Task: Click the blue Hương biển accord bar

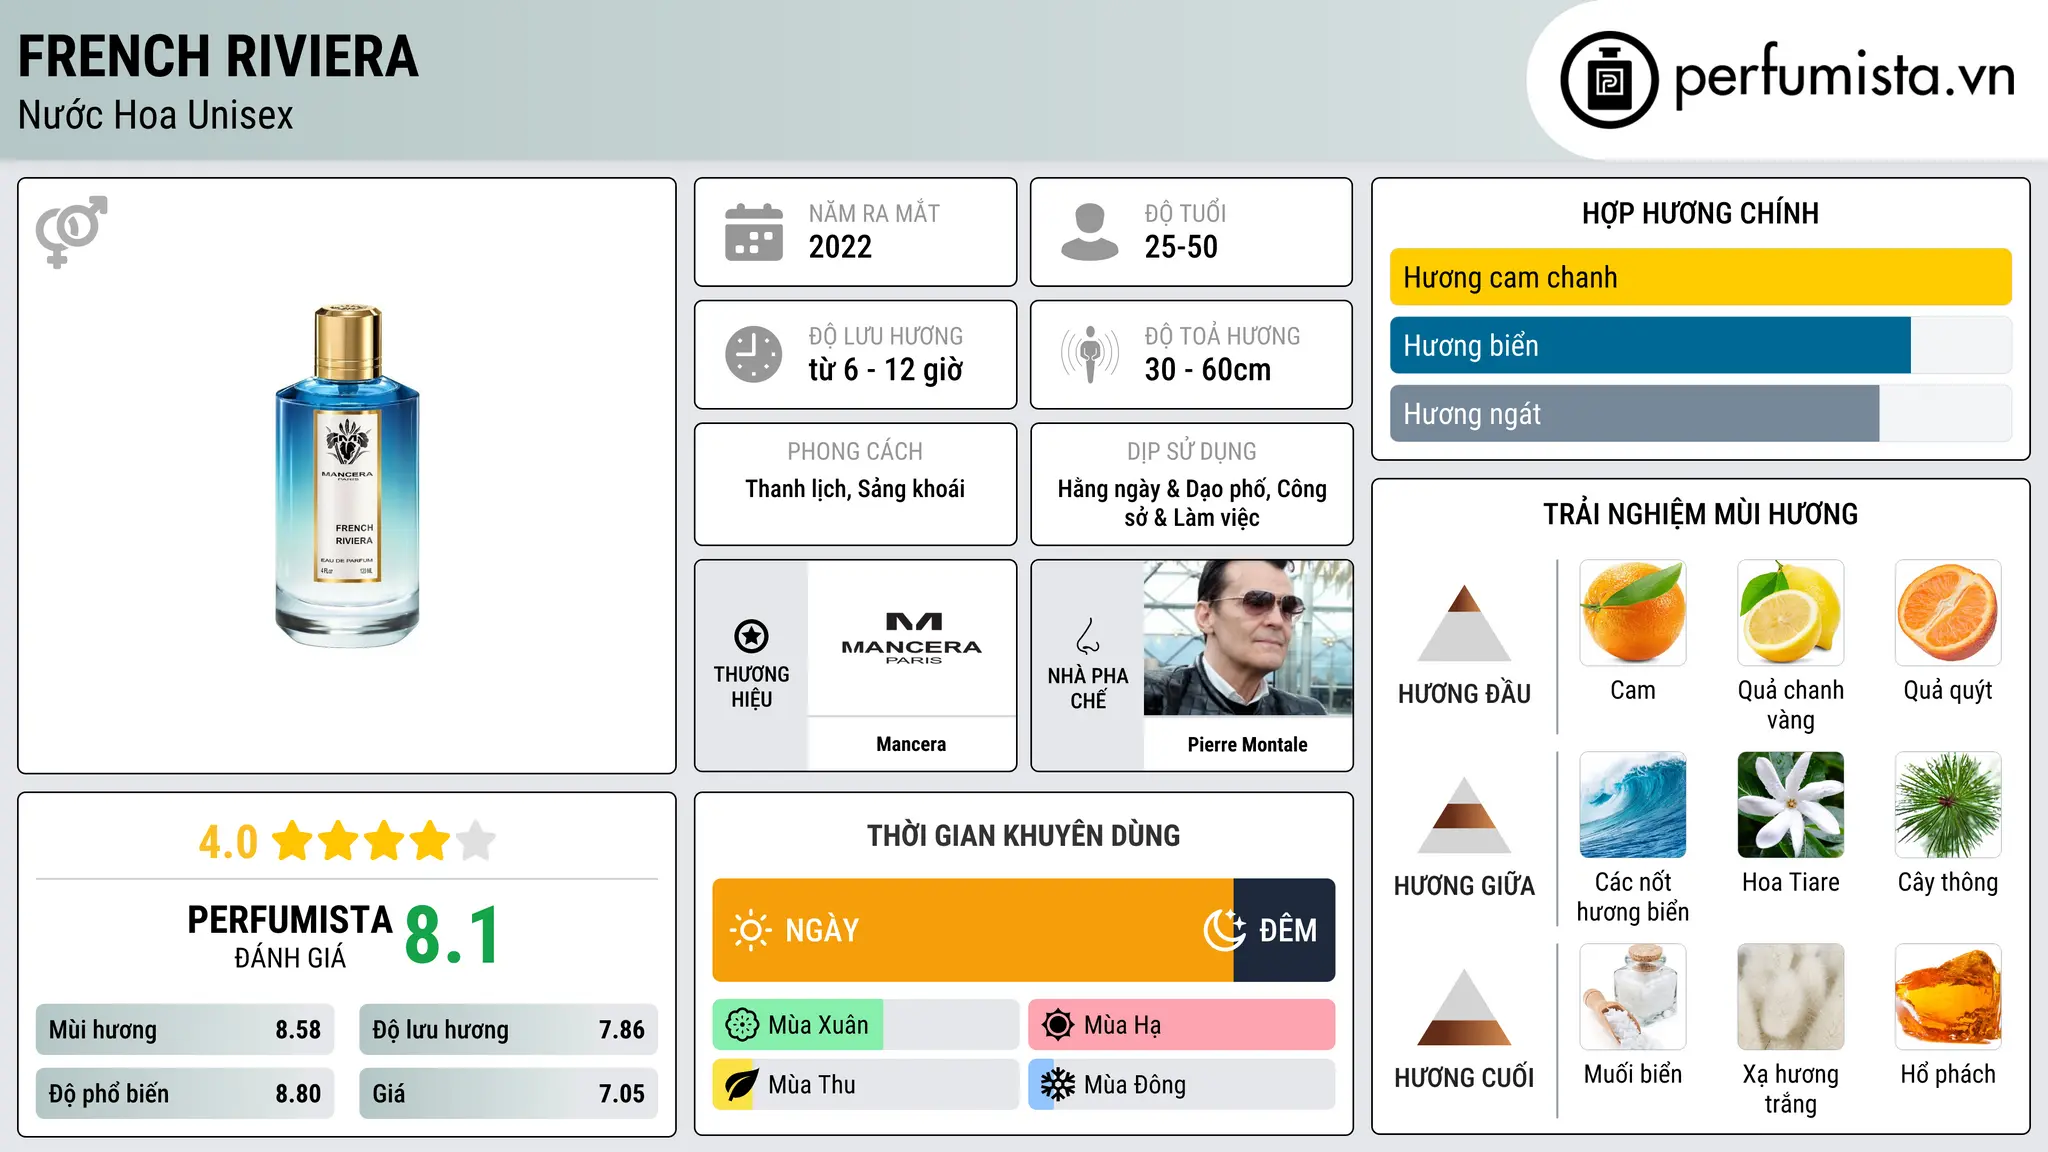Action: pos(1650,345)
